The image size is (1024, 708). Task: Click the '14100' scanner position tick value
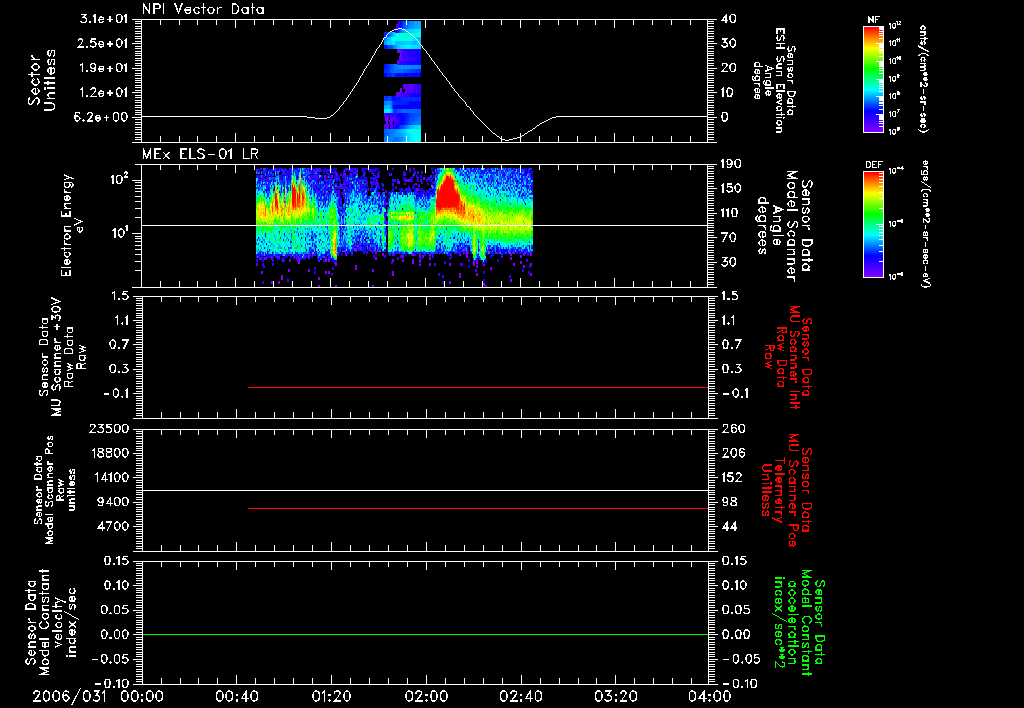point(109,477)
